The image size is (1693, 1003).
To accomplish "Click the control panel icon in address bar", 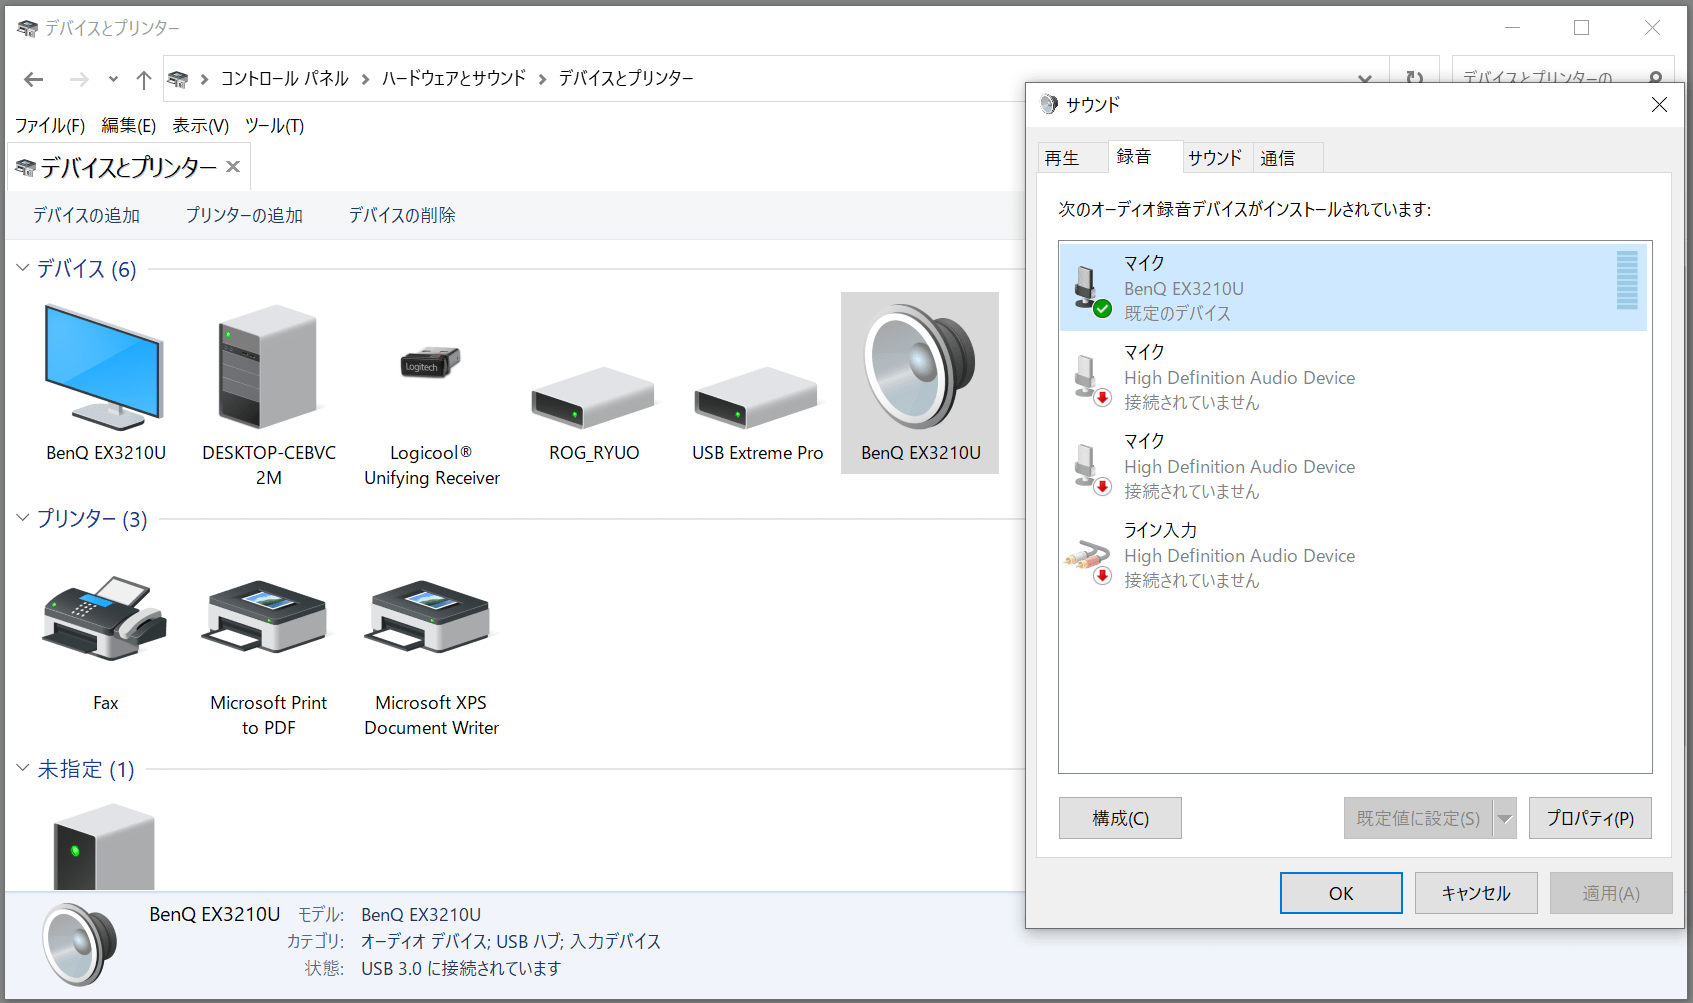I will (x=178, y=79).
